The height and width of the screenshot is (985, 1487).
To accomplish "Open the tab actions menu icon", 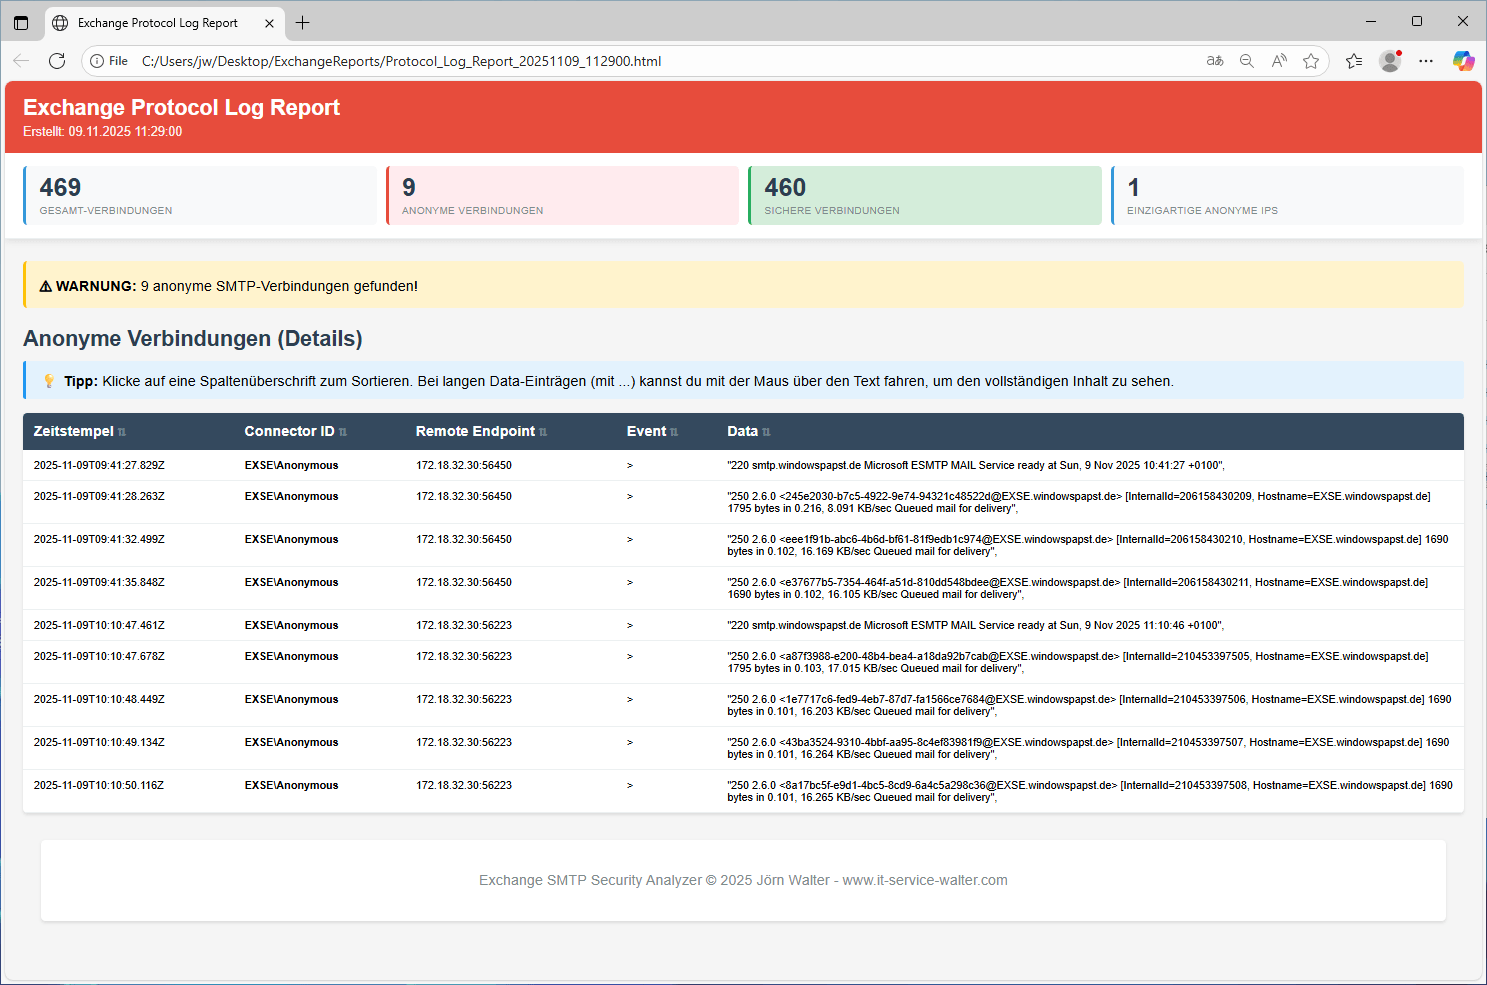I will click(21, 23).
